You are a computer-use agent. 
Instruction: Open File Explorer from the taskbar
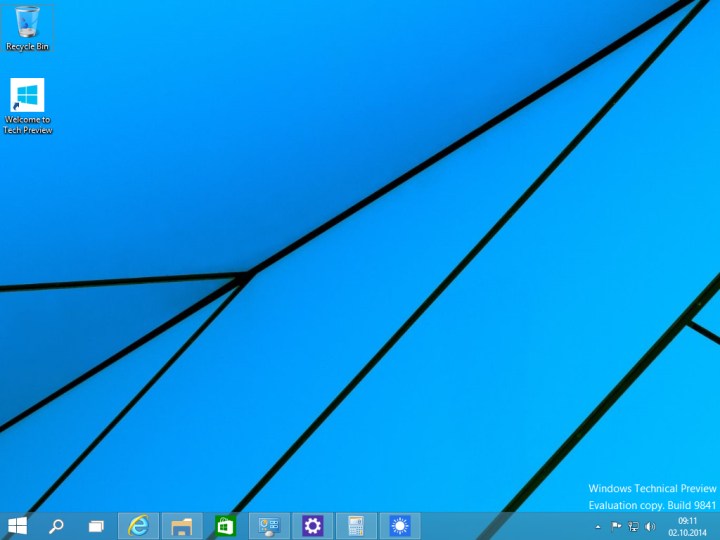point(182,526)
